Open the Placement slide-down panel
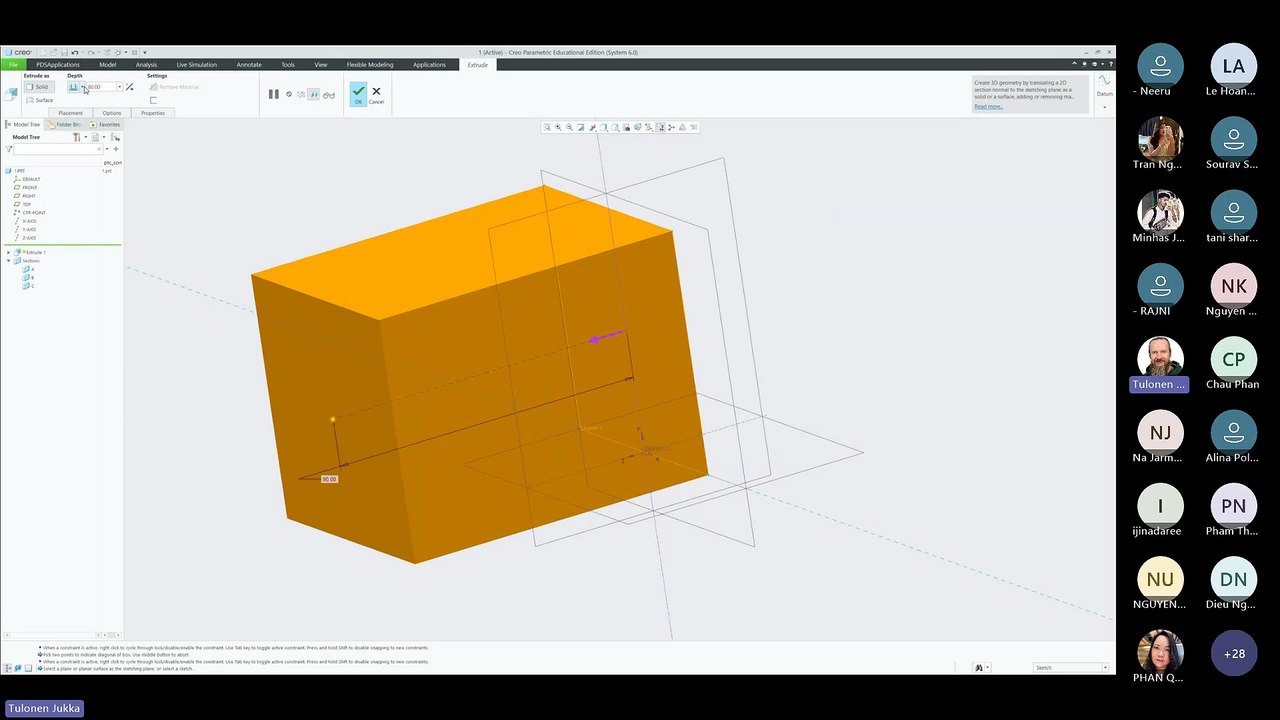Screen dimensions: 1280x720 70,113
